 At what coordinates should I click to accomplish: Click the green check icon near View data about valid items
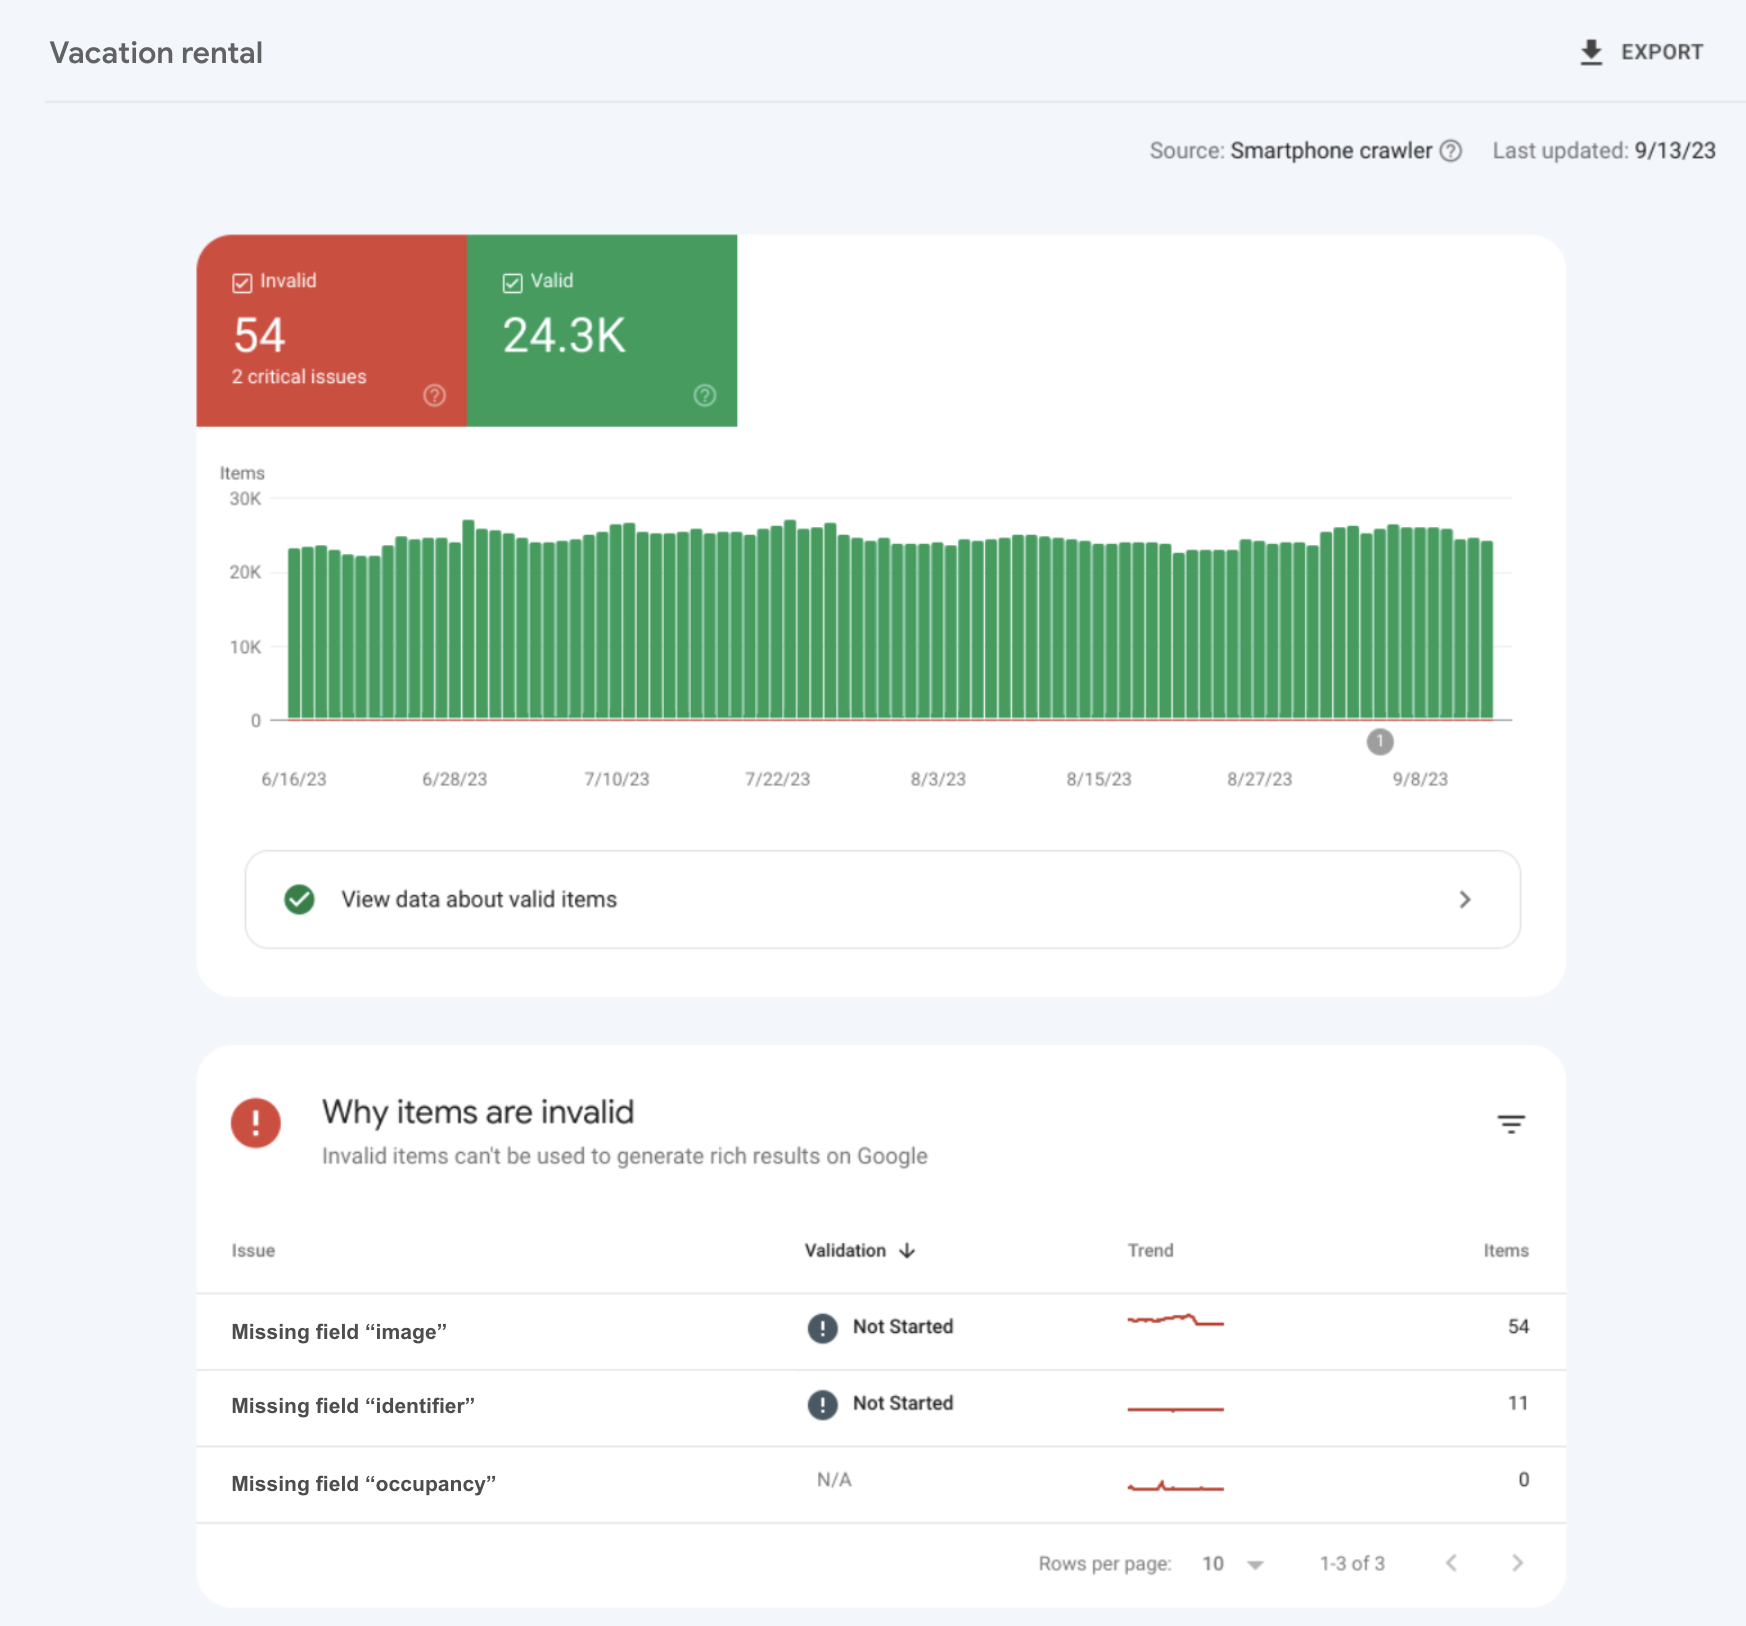pos(299,900)
